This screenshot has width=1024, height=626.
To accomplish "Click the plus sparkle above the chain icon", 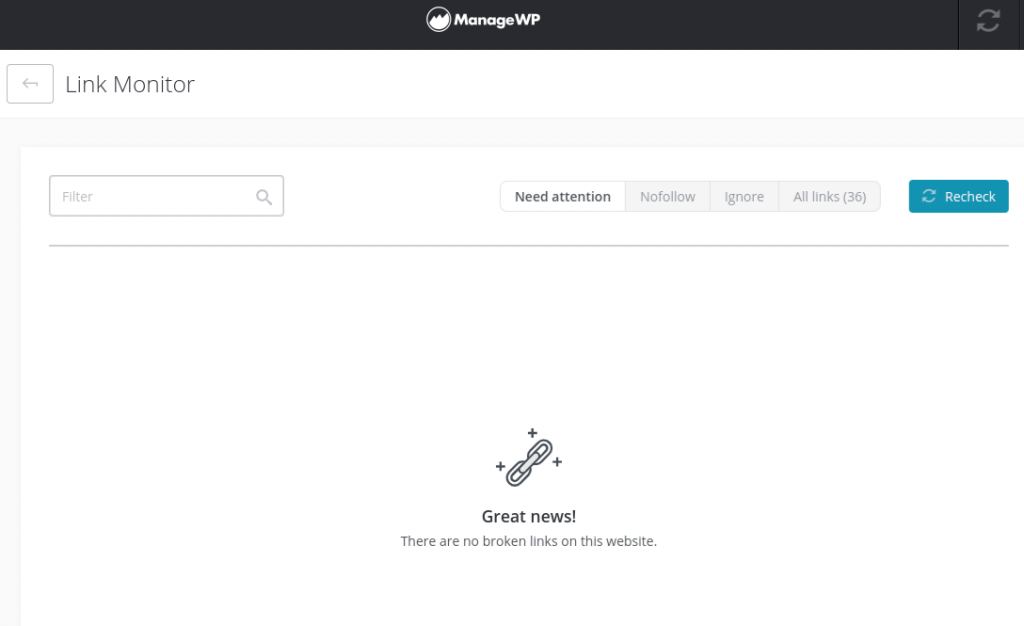I will (532, 433).
